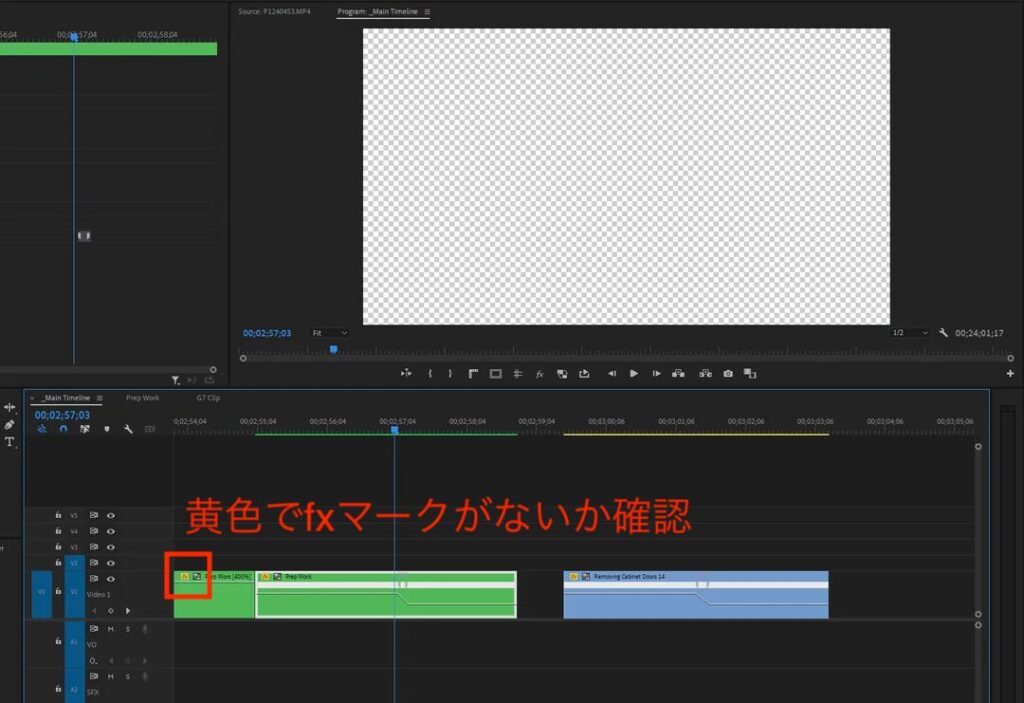1024x703 pixels.
Task: Open Timeline Display Settings wrench icon
Action: click(x=128, y=428)
